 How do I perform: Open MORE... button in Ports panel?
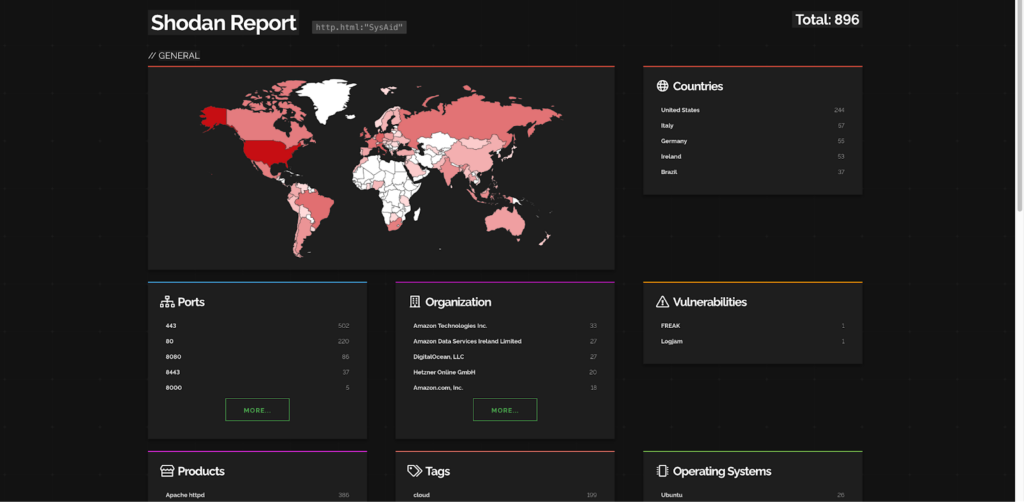[x=257, y=410]
